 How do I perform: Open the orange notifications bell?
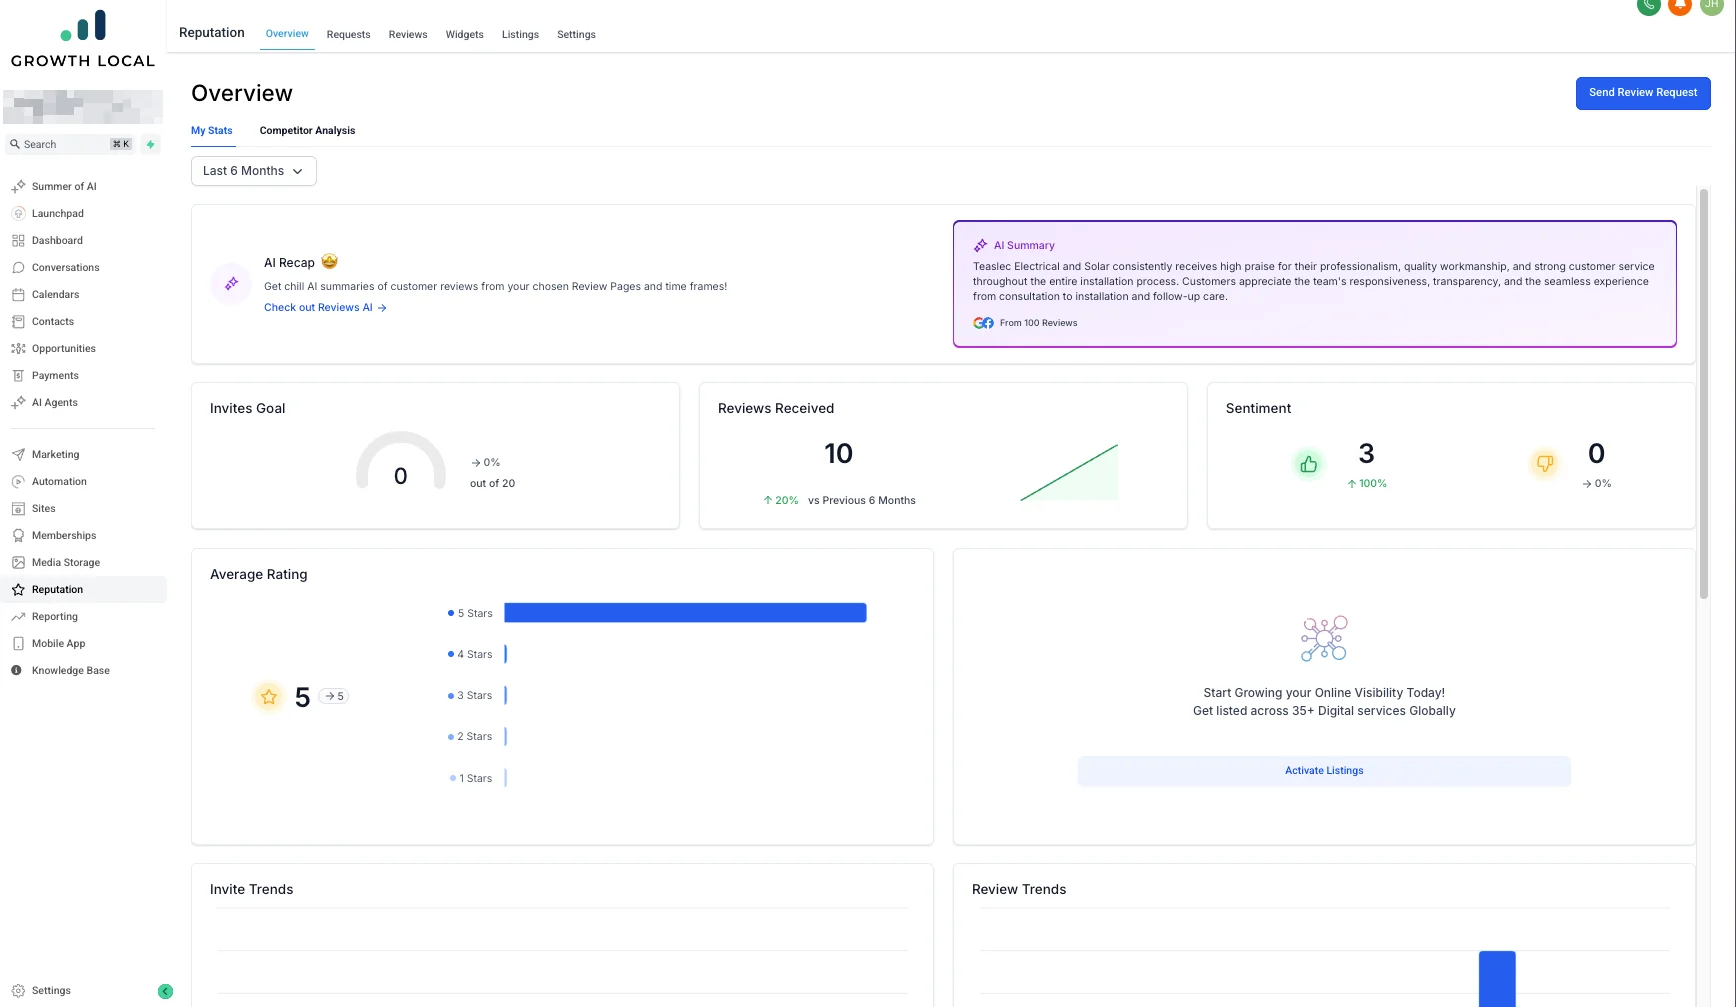point(1679,7)
